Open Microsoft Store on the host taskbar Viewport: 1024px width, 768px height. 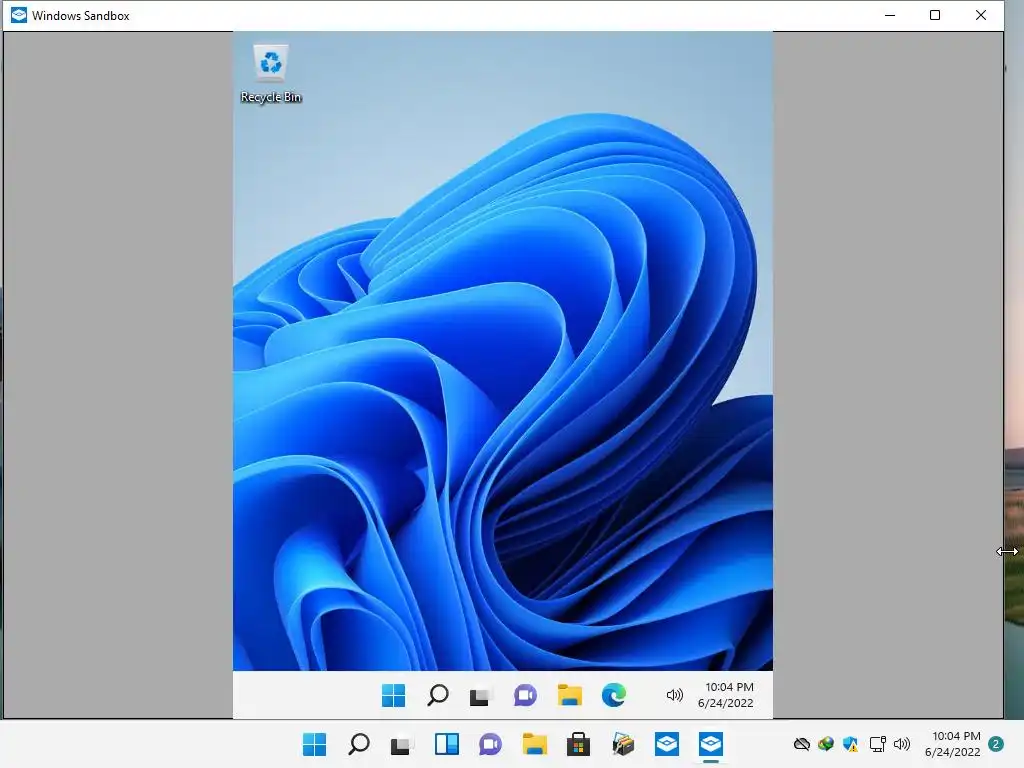tap(578, 744)
